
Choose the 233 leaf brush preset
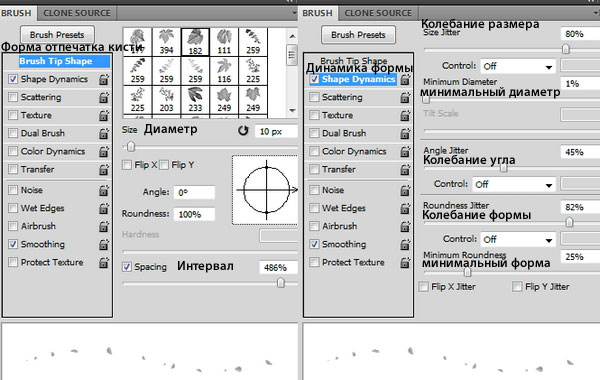click(195, 99)
